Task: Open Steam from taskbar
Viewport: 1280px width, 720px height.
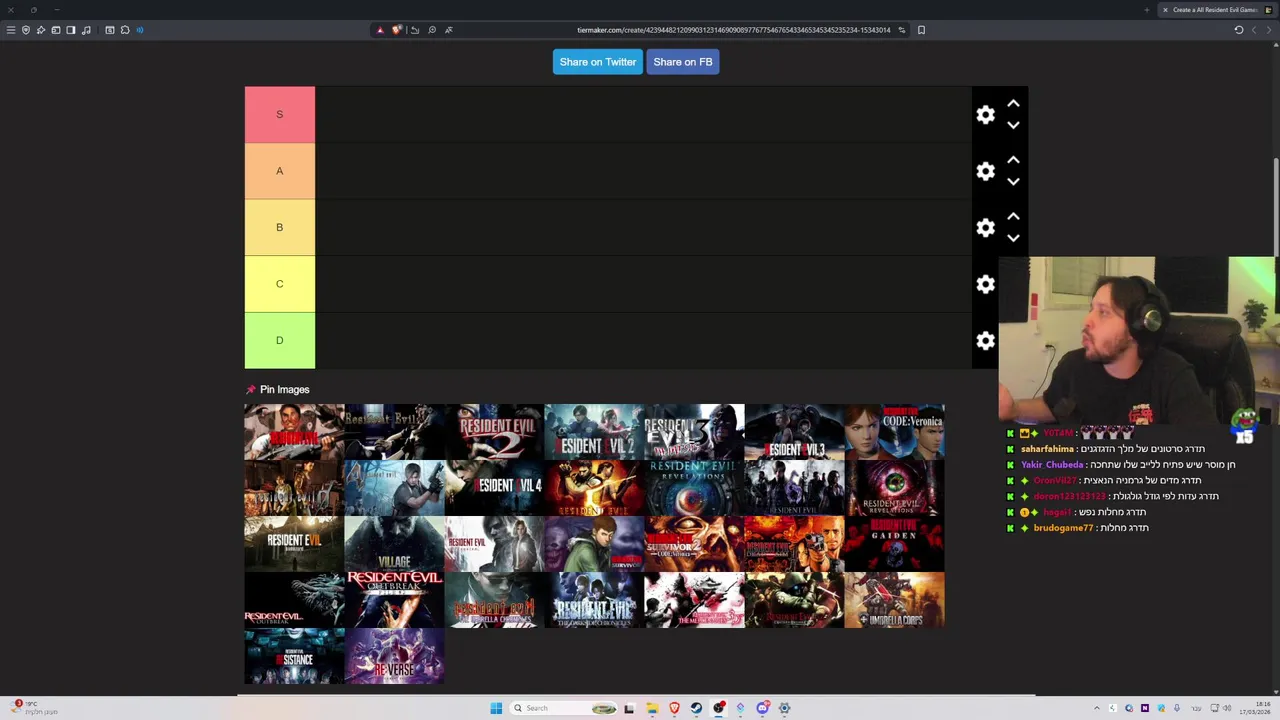Action: (696, 708)
